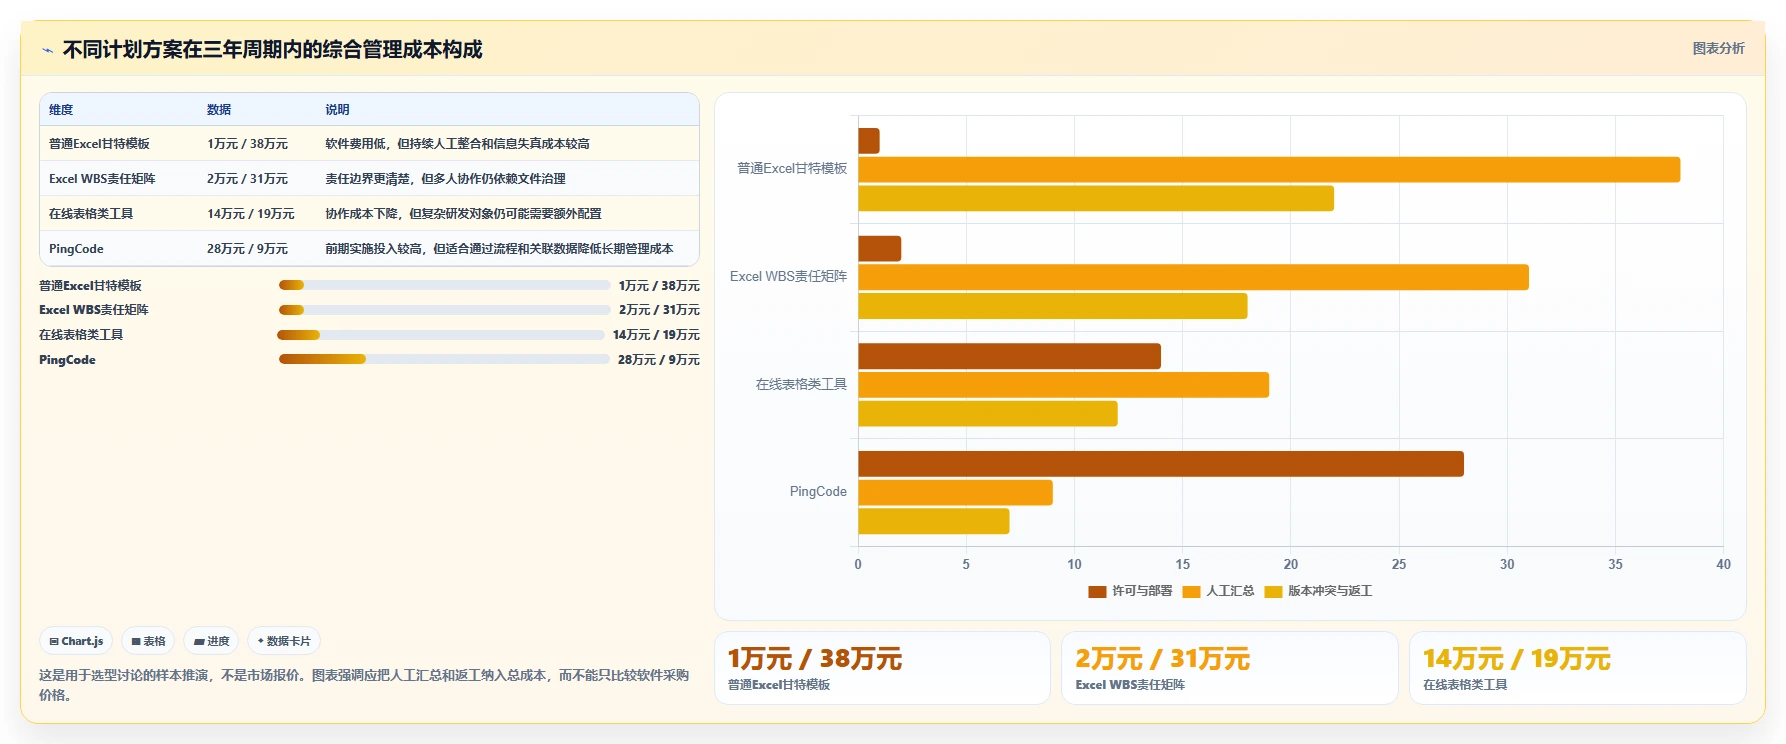
Task: Select the 进度 tag chip
Action: coord(211,641)
